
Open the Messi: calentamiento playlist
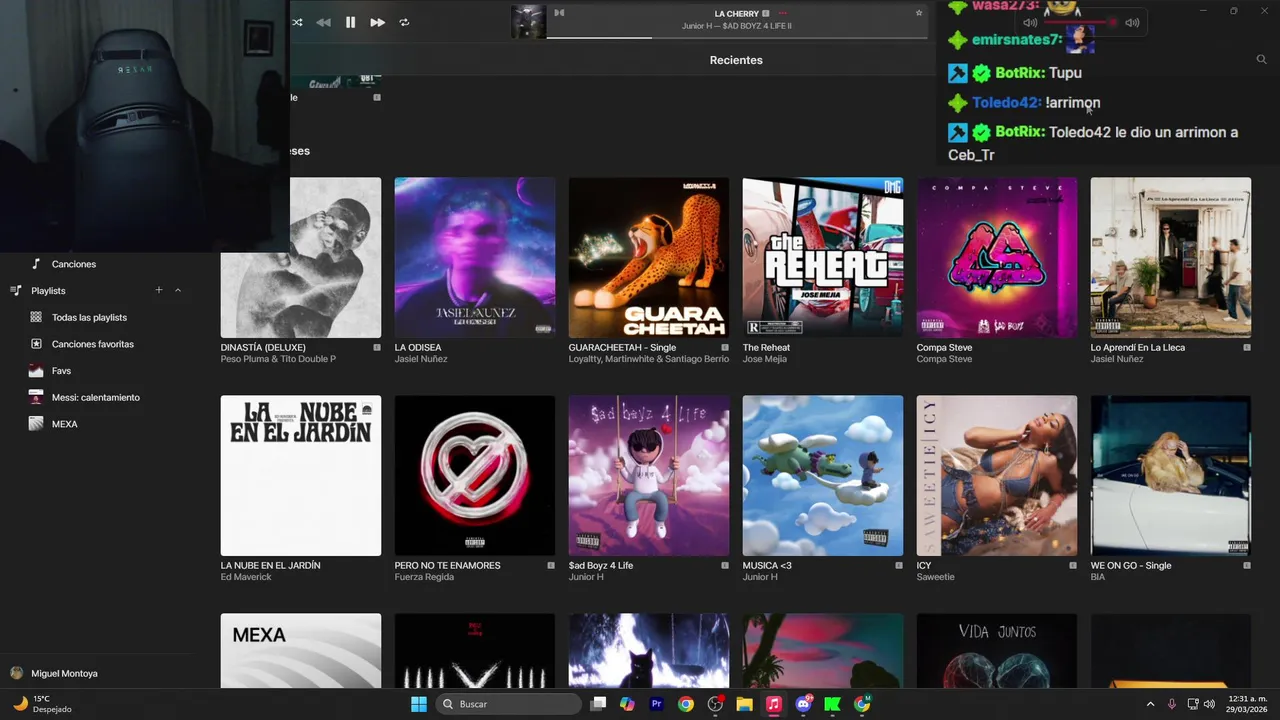pyautogui.click(x=96, y=398)
